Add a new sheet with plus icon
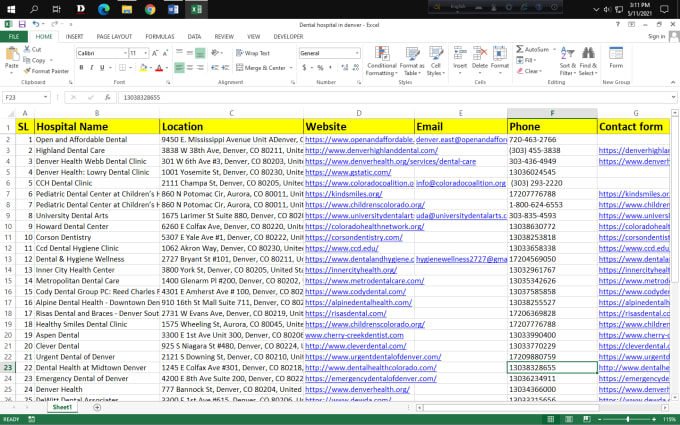The image size is (680, 425). 97,407
